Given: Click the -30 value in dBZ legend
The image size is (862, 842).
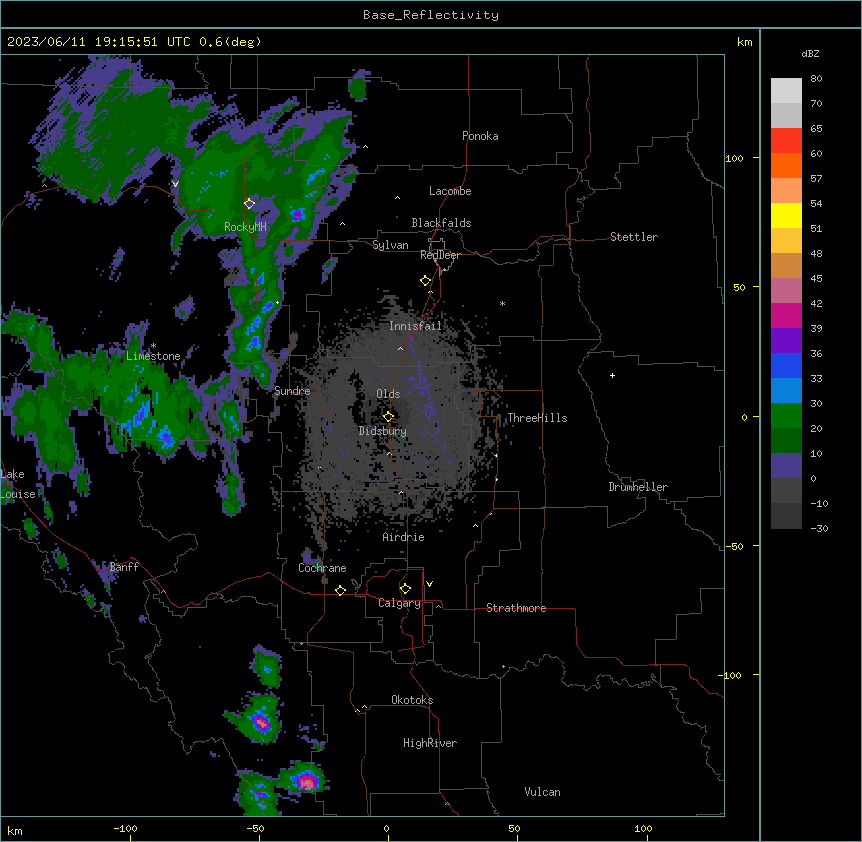Looking at the screenshot, I should tap(819, 528).
